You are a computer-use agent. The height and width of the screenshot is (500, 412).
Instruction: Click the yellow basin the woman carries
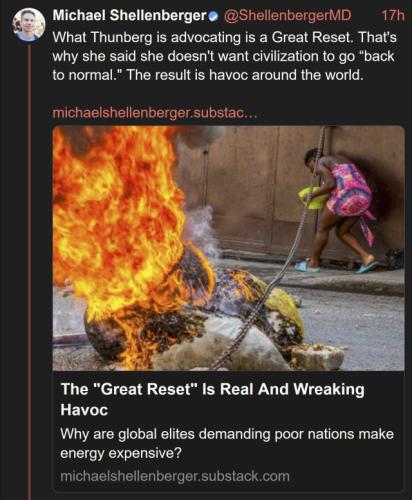coord(313,198)
